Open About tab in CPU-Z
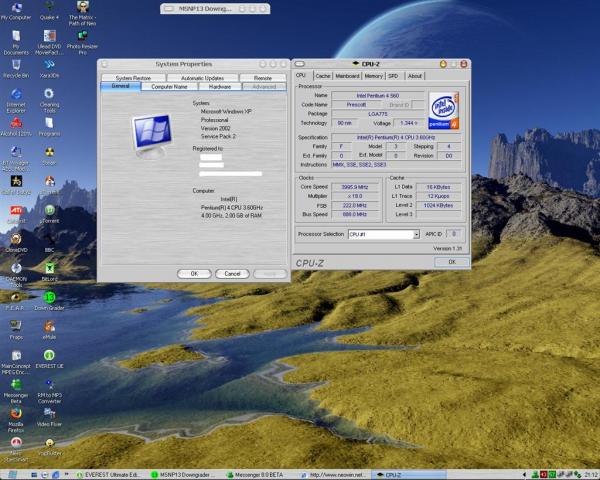This screenshot has height=480, width=600. 414,76
